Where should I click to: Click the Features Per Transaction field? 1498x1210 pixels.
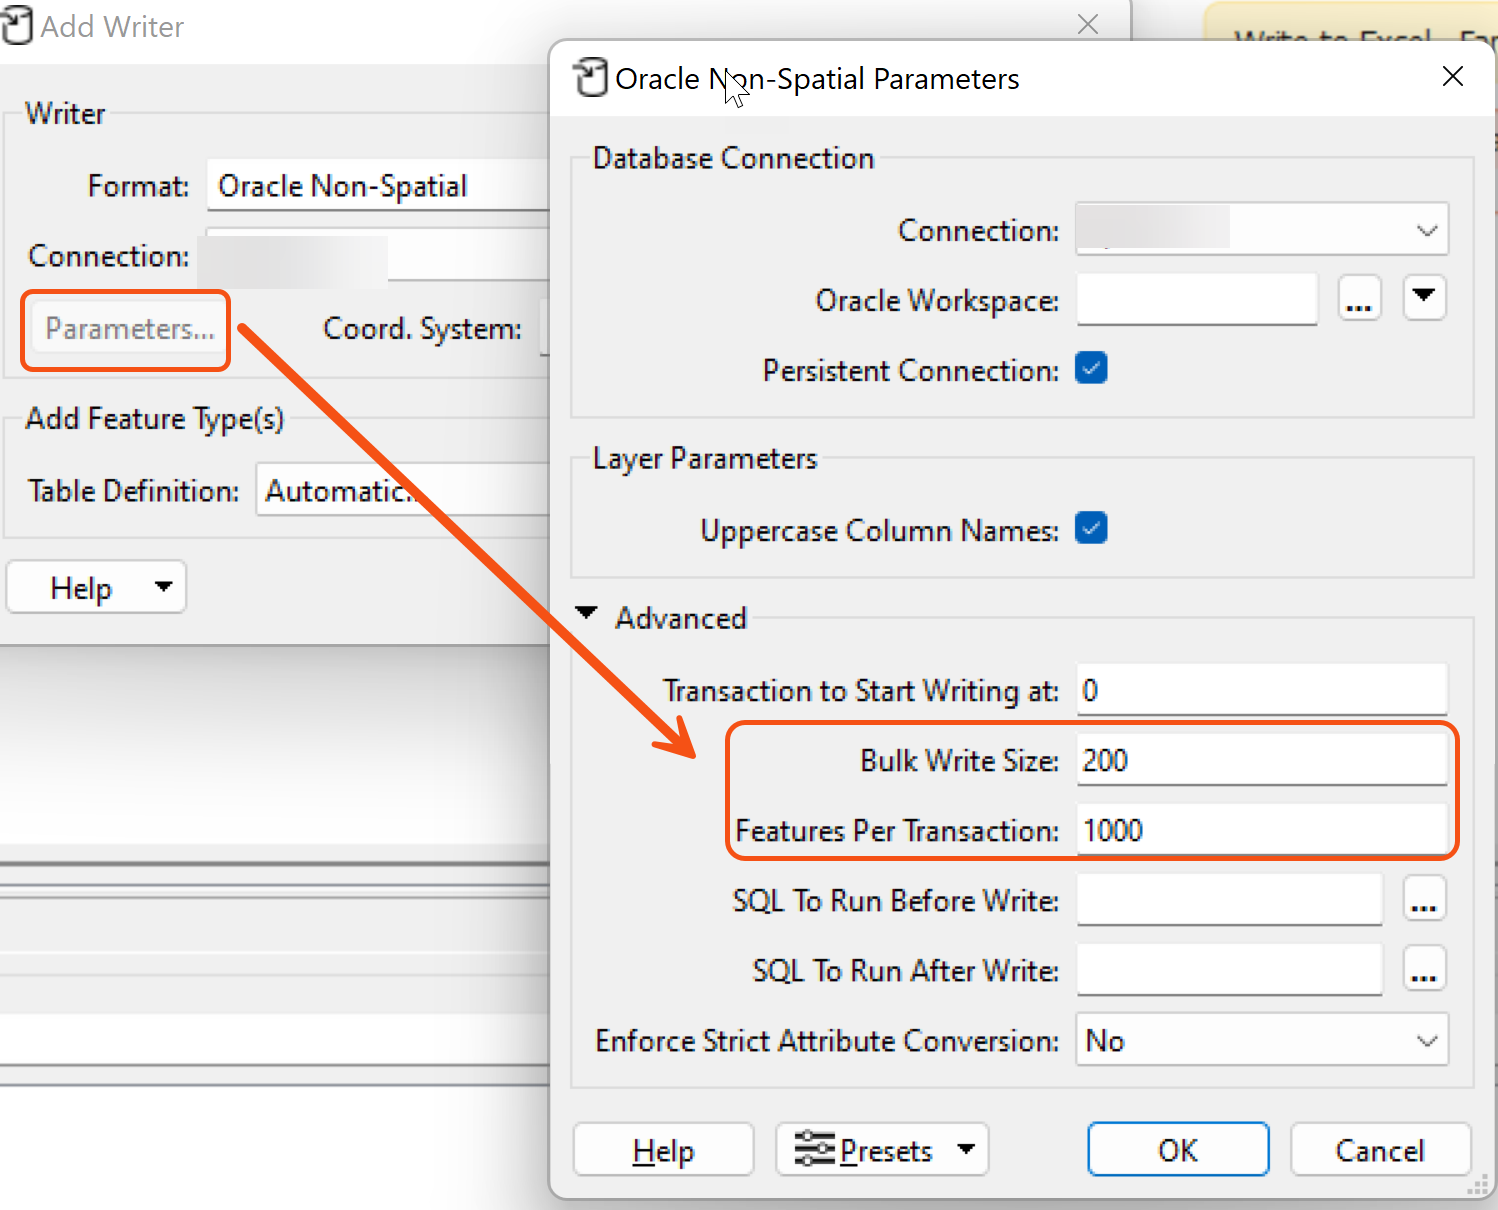click(1262, 830)
